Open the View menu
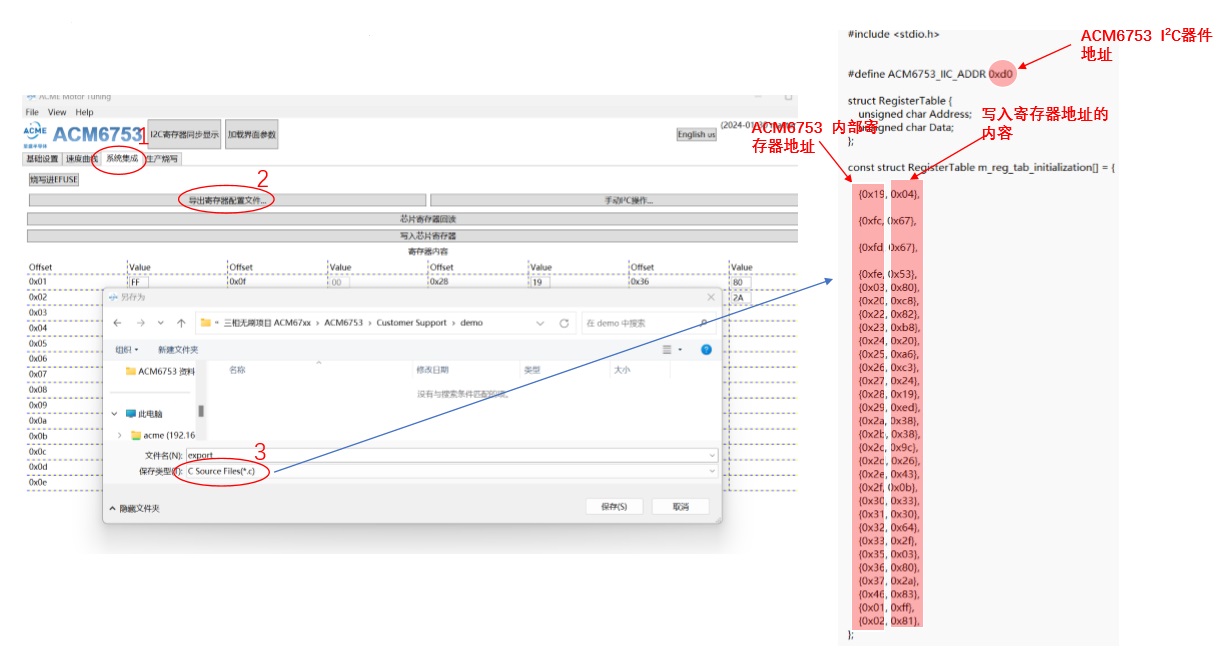The image size is (1218, 649). coord(57,112)
